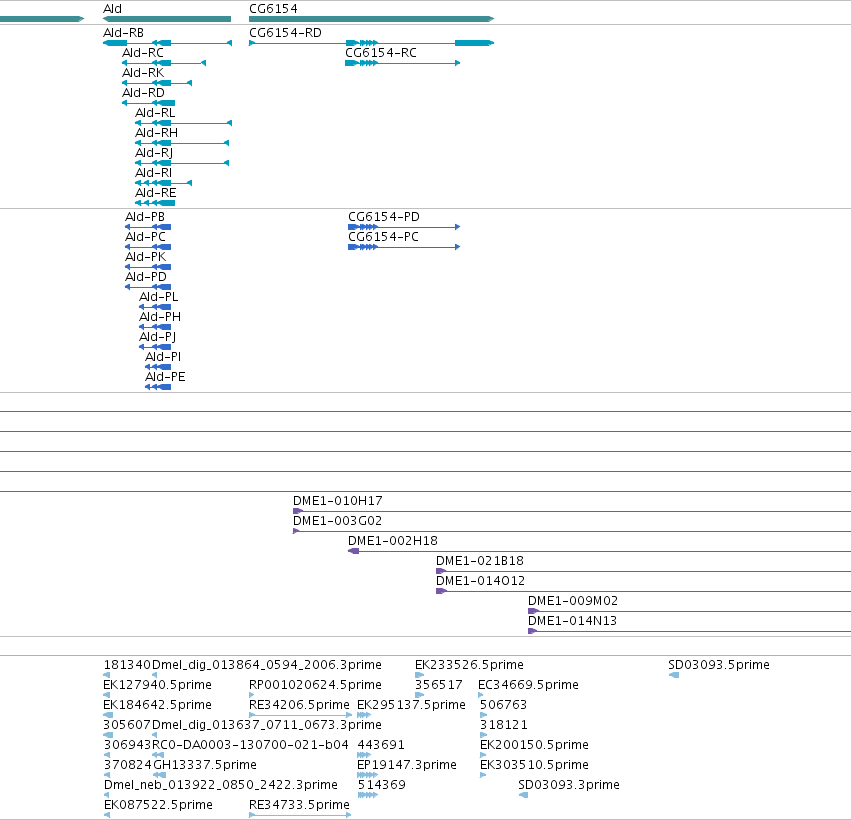Select the EK184642.5prime EST label

click(x=157, y=705)
